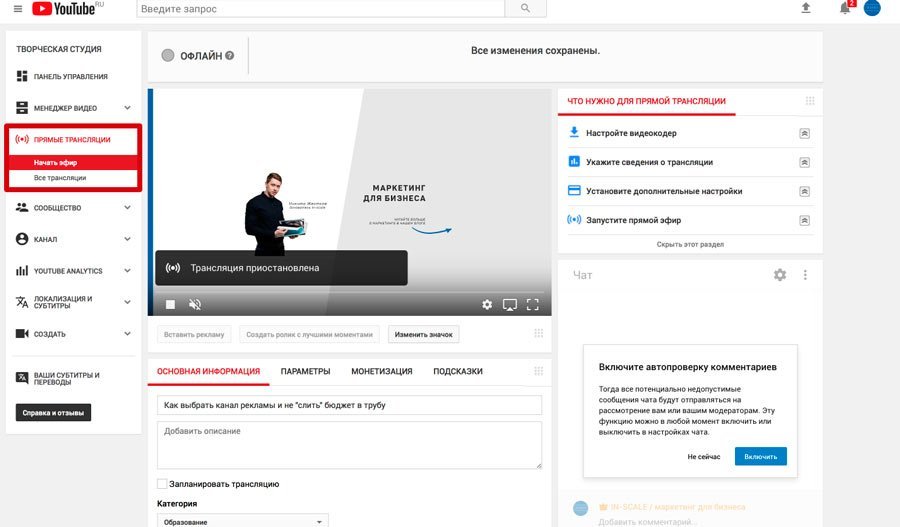Click the download icon by Настройте видеокодер
Screen dimensions: 900x527
coord(573,133)
